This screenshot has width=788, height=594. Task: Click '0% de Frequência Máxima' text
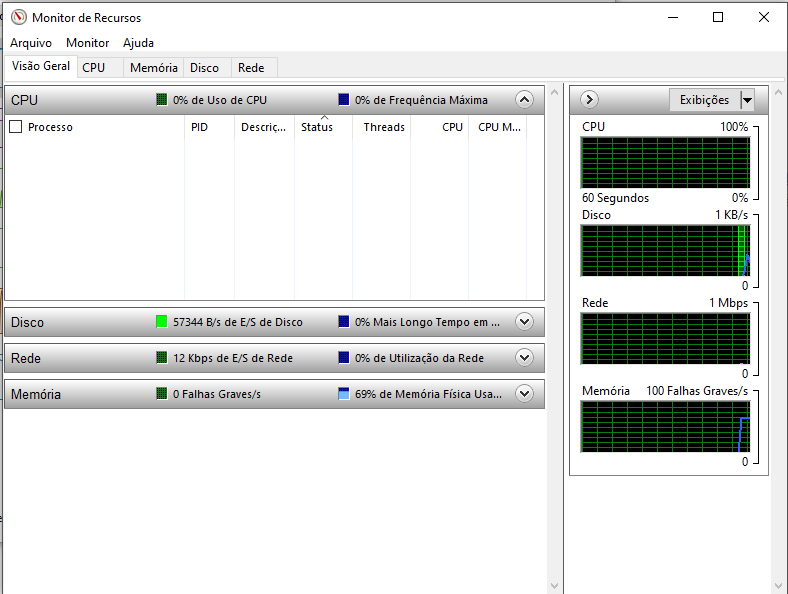(421, 100)
